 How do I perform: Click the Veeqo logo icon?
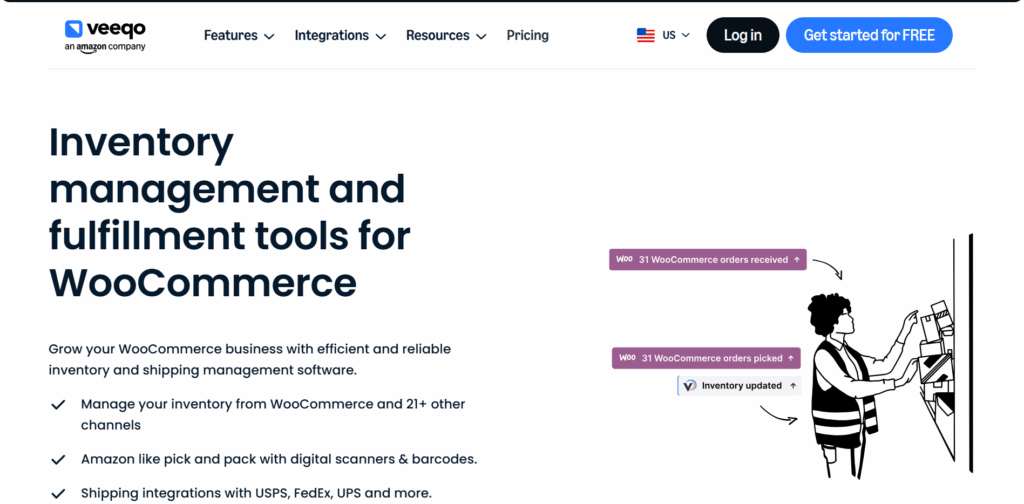coord(73,29)
